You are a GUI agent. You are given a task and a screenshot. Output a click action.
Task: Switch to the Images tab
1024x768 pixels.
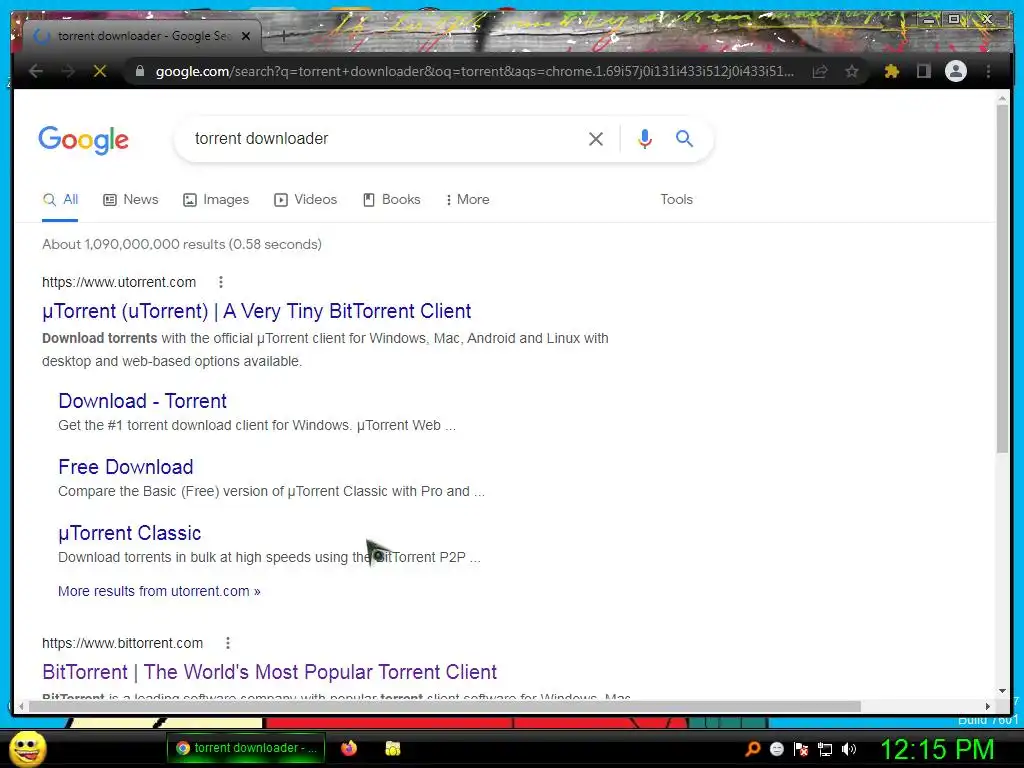[216, 200]
